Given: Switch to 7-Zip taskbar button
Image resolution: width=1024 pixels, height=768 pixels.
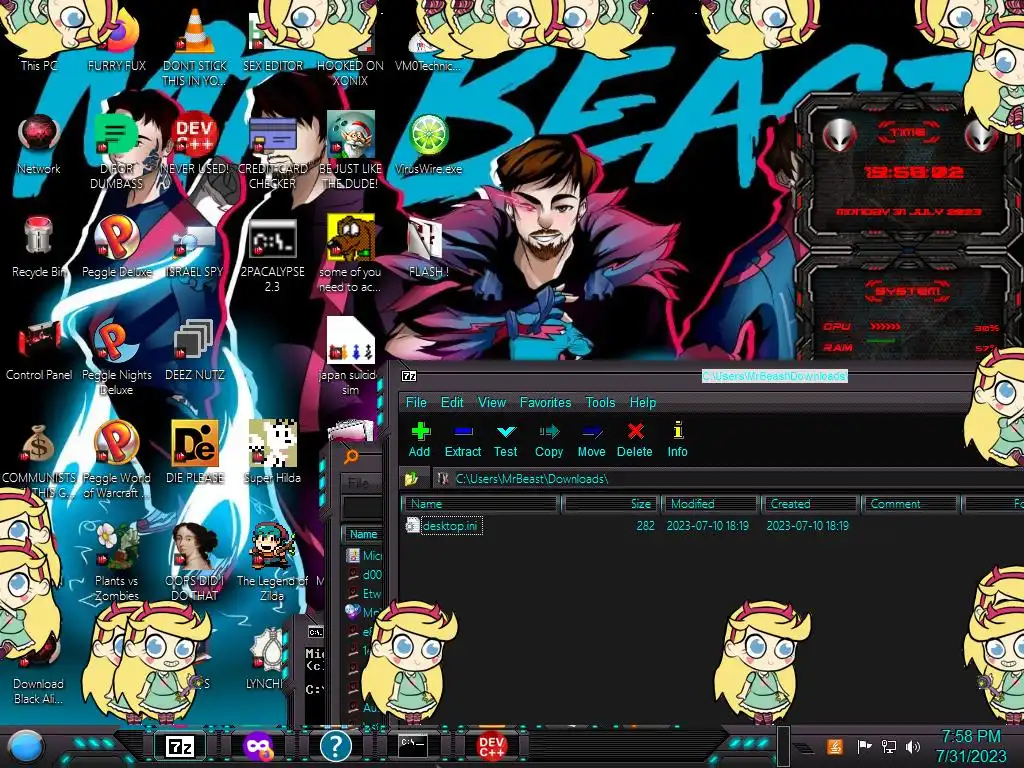Looking at the screenshot, I should (x=180, y=746).
